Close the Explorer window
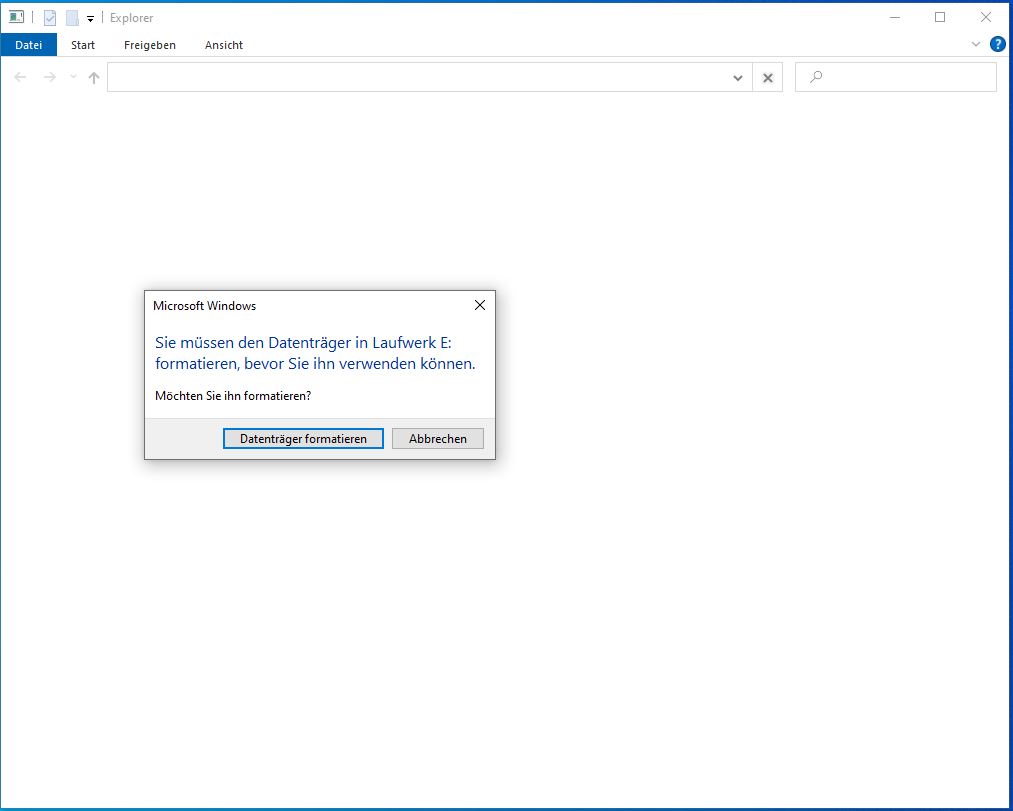The height and width of the screenshot is (811, 1013). point(986,17)
